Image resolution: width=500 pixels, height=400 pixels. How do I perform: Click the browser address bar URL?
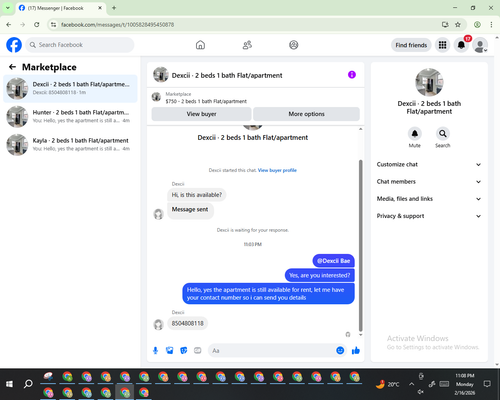tap(117, 25)
